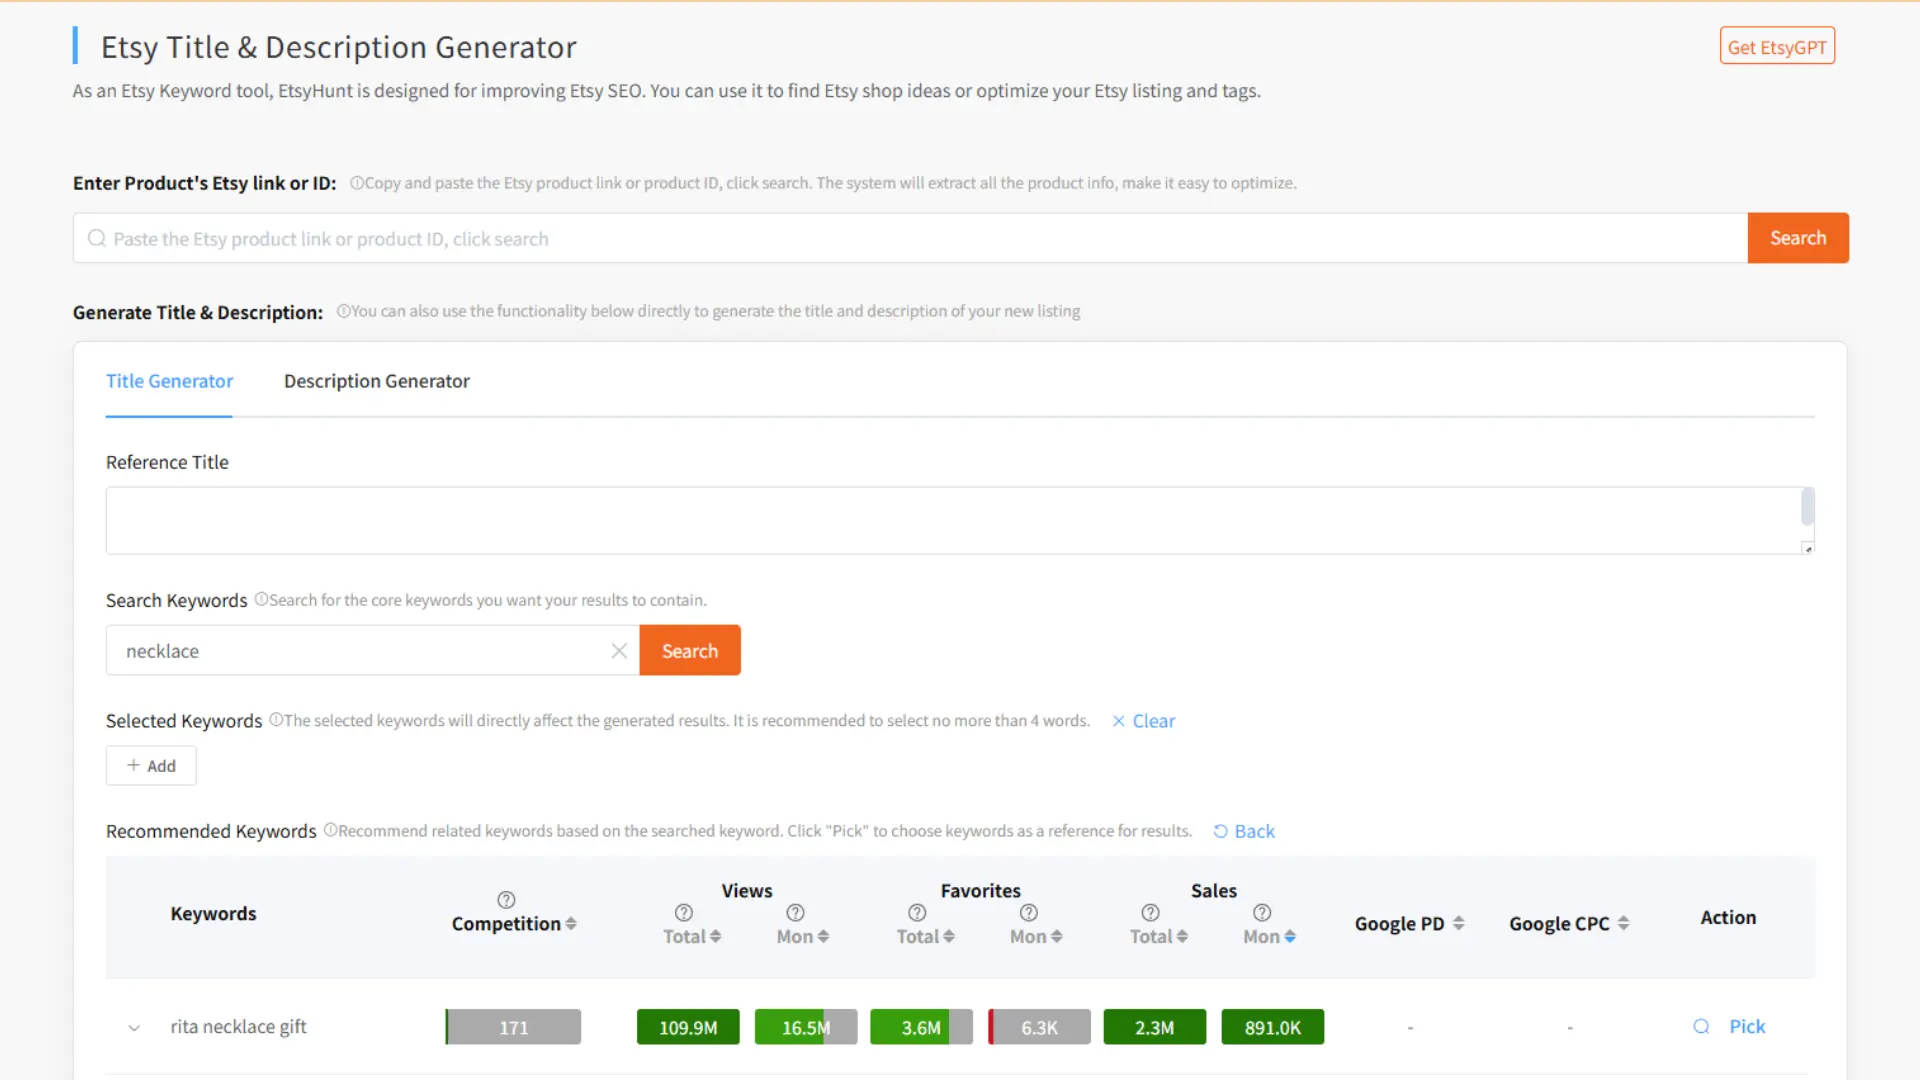This screenshot has height=1080, width=1920.
Task: Sort keywords by Competition using its arrows
Action: [570, 923]
